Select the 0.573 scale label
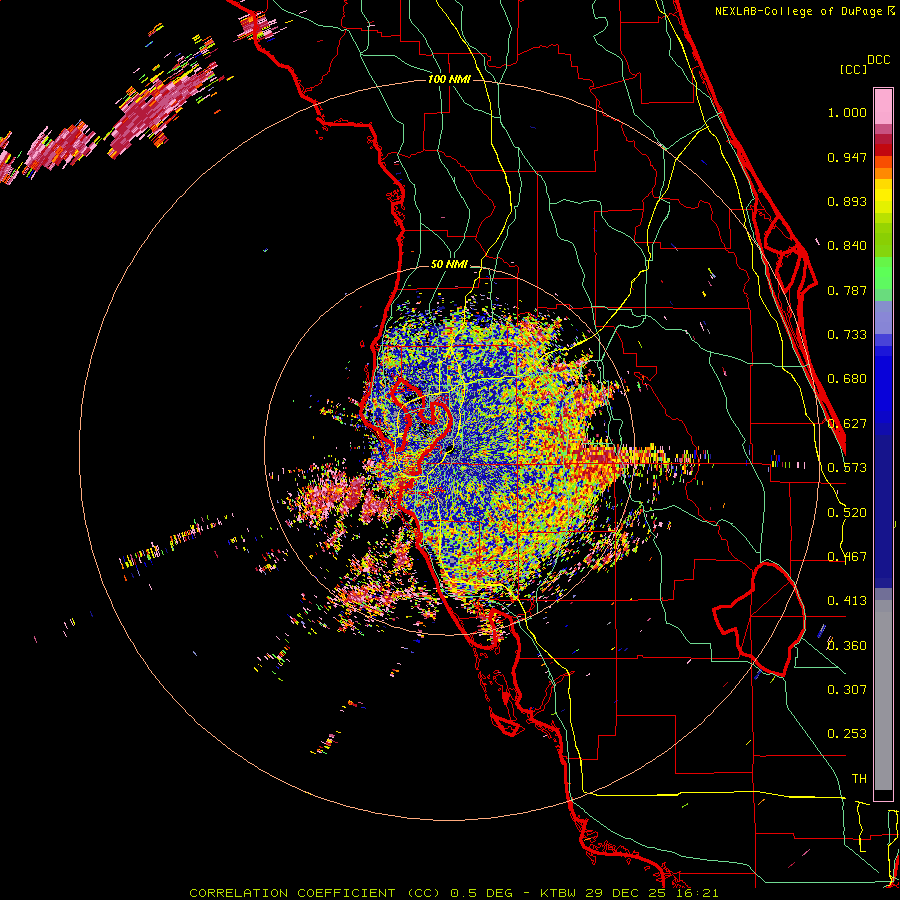This screenshot has height=900, width=900. click(x=847, y=468)
